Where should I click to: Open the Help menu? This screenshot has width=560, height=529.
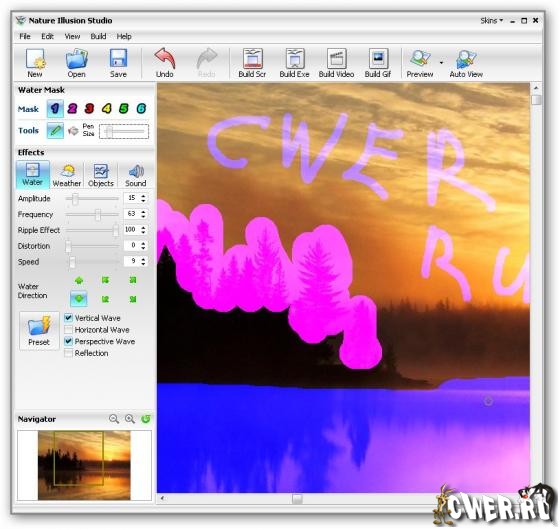[124, 36]
